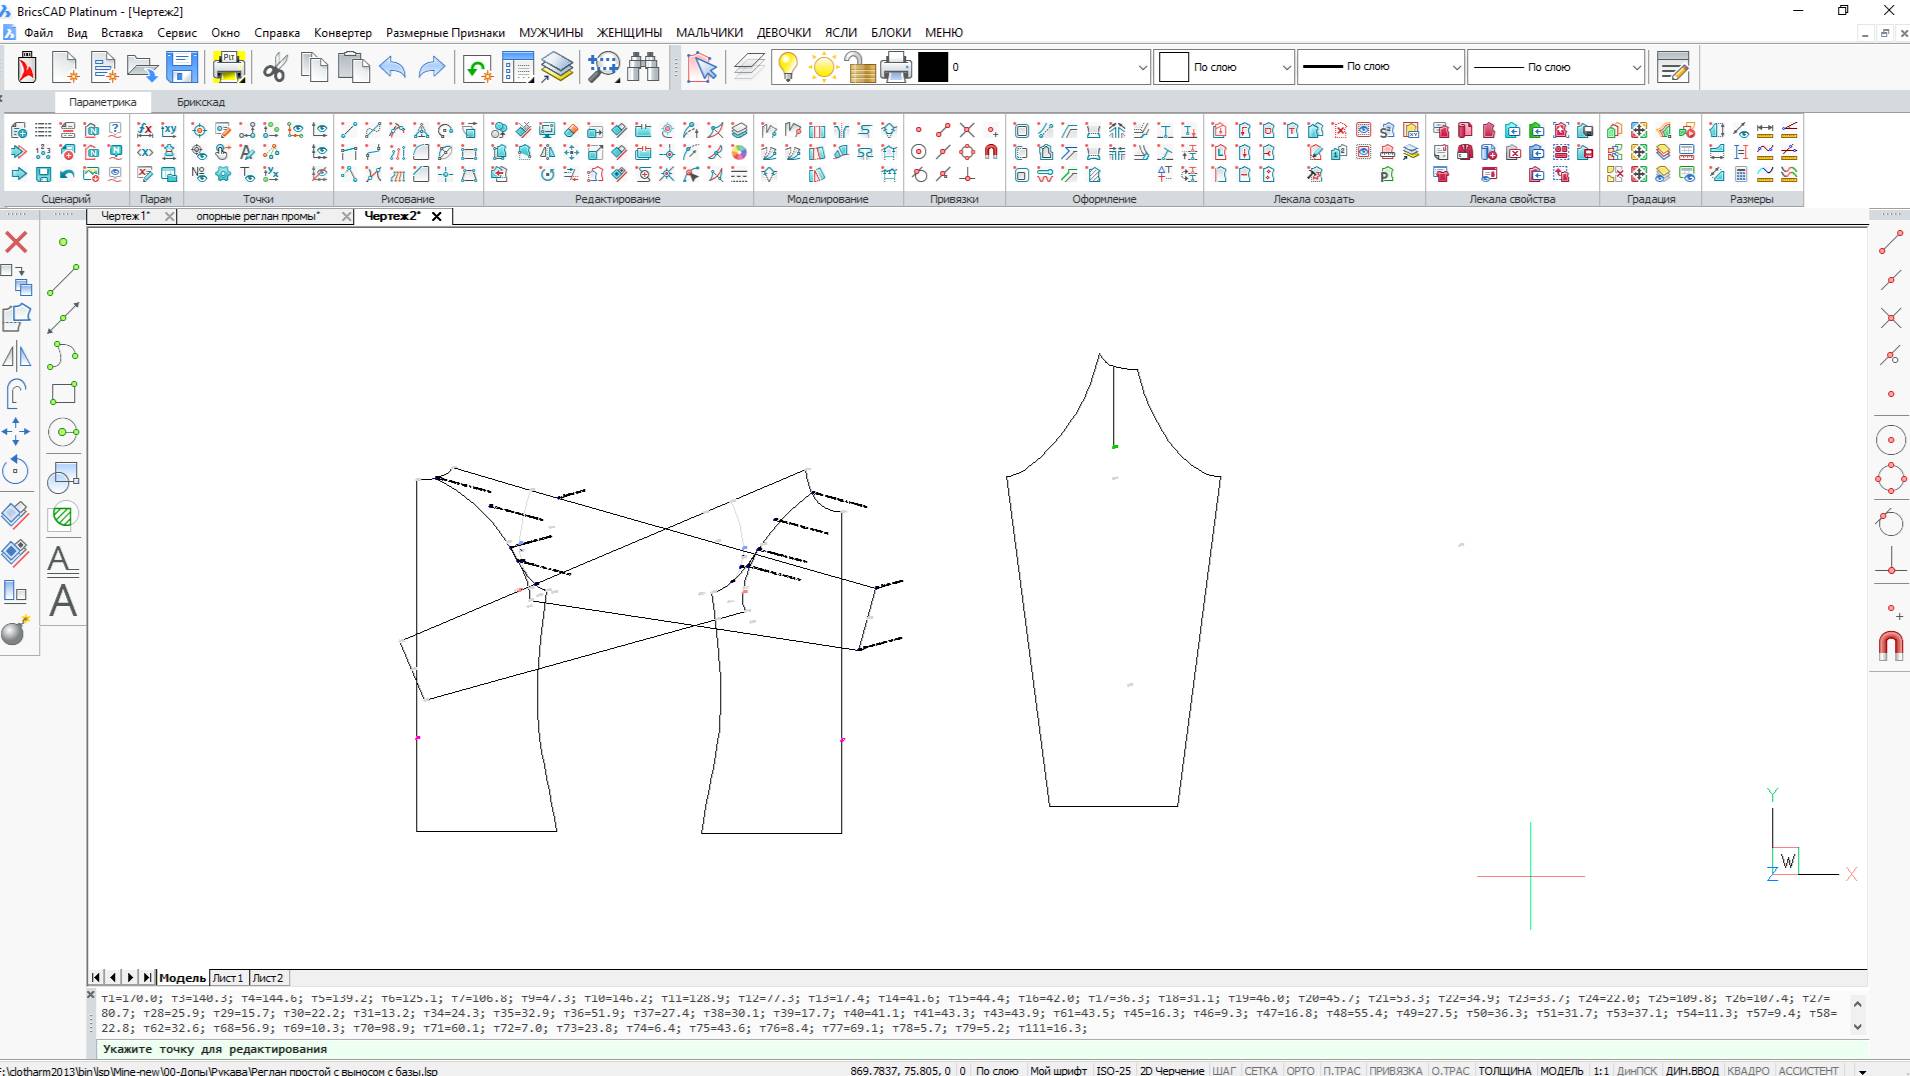Toggle layer on/off light bulb icon

pos(788,67)
